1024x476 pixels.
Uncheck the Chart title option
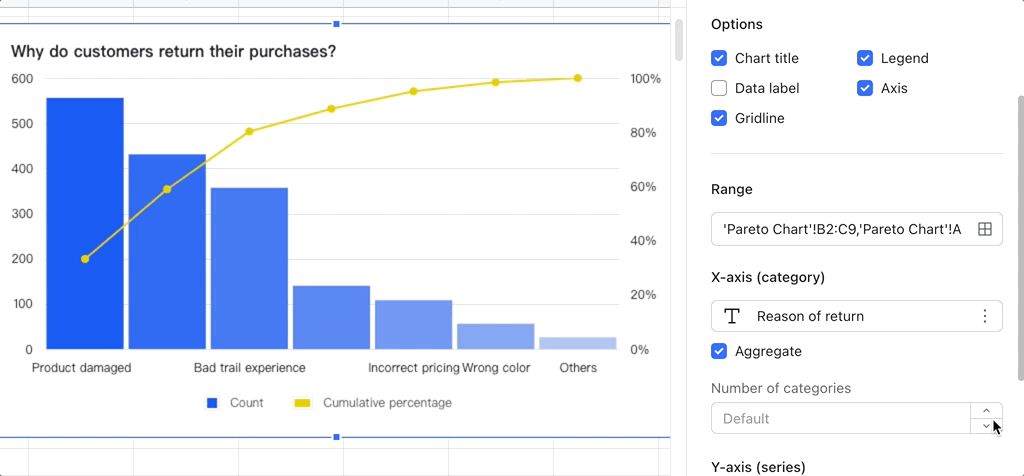(719, 58)
